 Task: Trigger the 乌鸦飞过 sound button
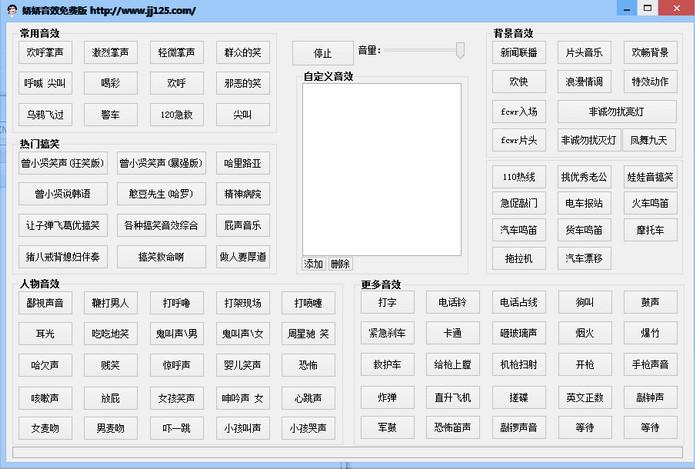[46, 116]
